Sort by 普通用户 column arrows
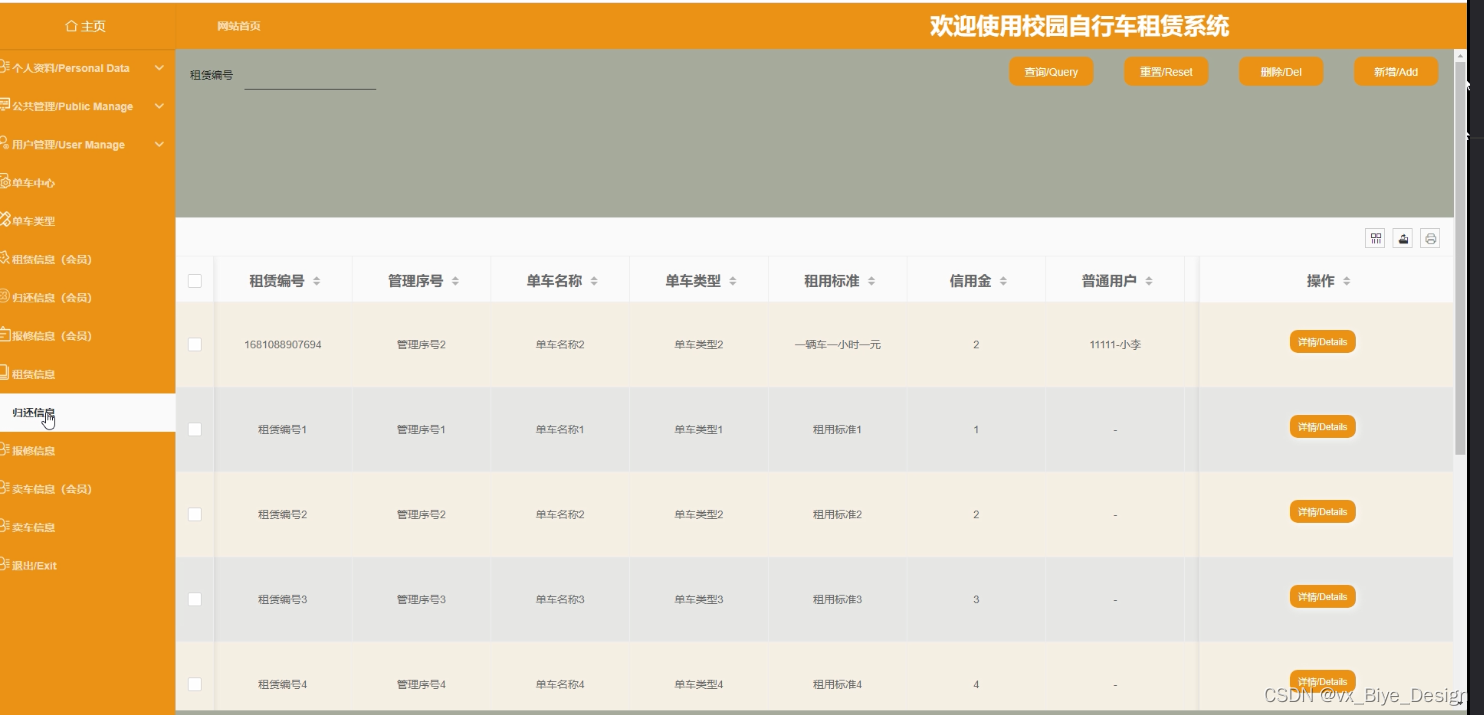 [x=1149, y=282]
